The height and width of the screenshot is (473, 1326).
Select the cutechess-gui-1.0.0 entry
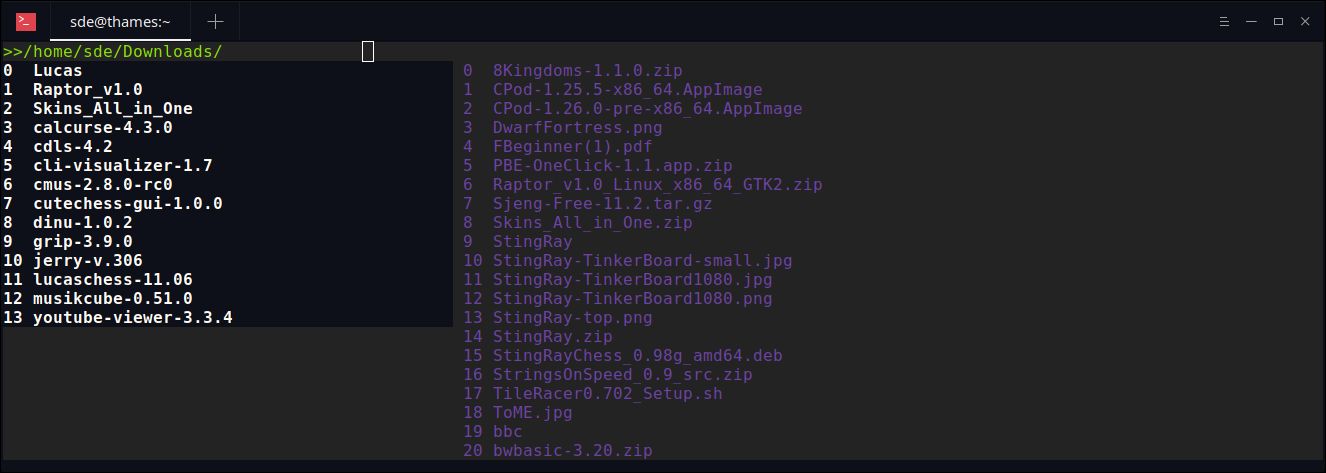click(128, 204)
